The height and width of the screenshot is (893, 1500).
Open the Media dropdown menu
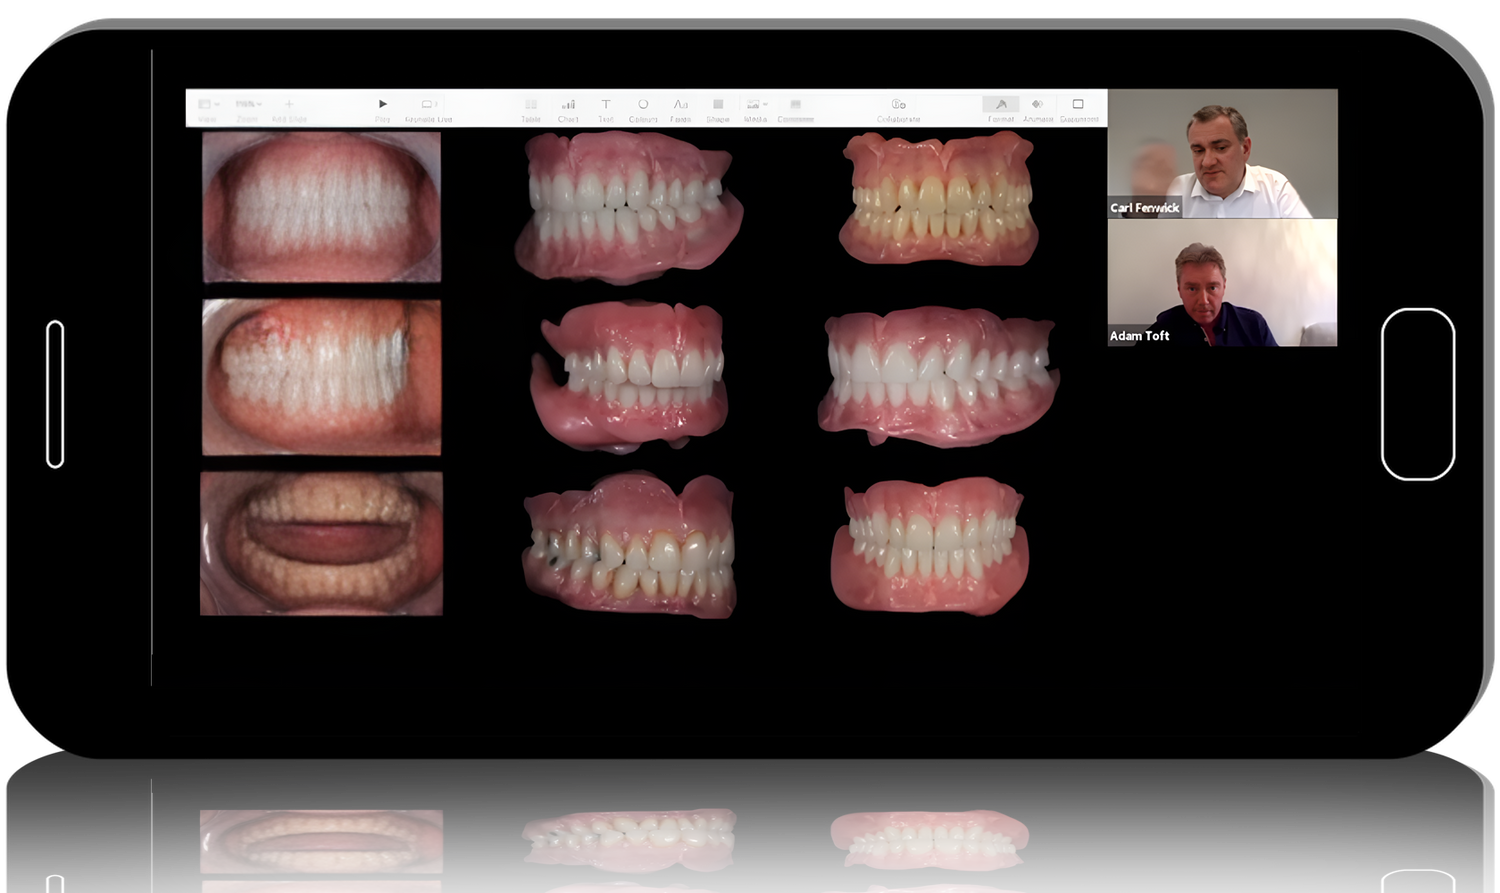(755, 105)
